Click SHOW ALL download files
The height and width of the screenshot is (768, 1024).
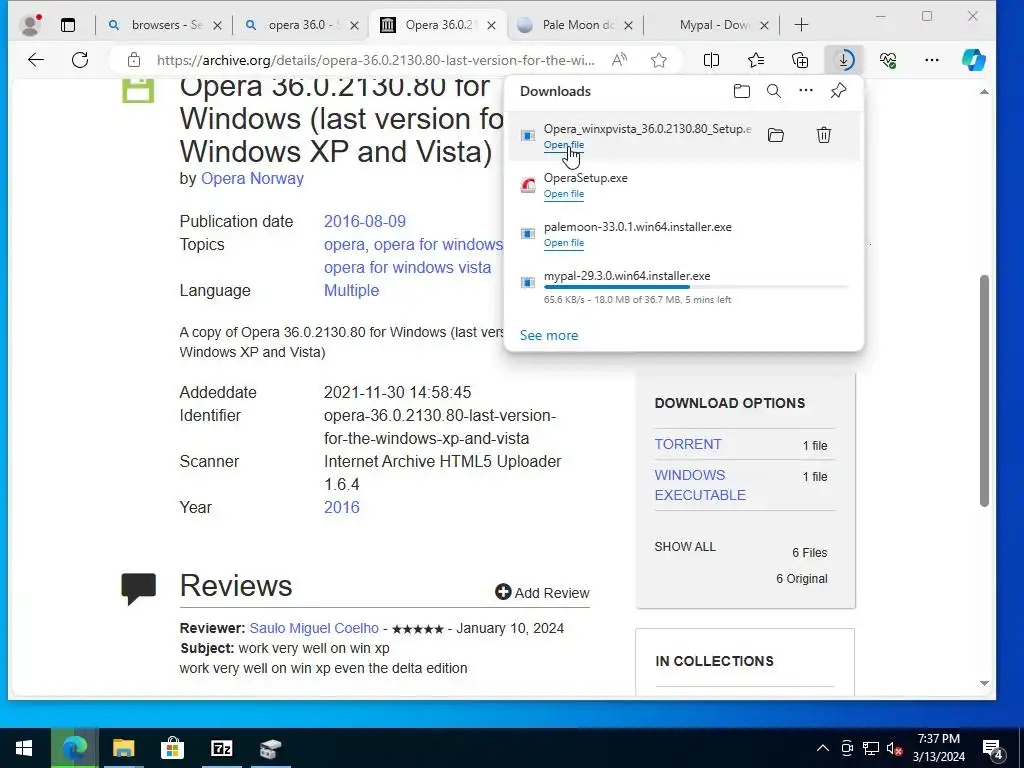point(685,547)
